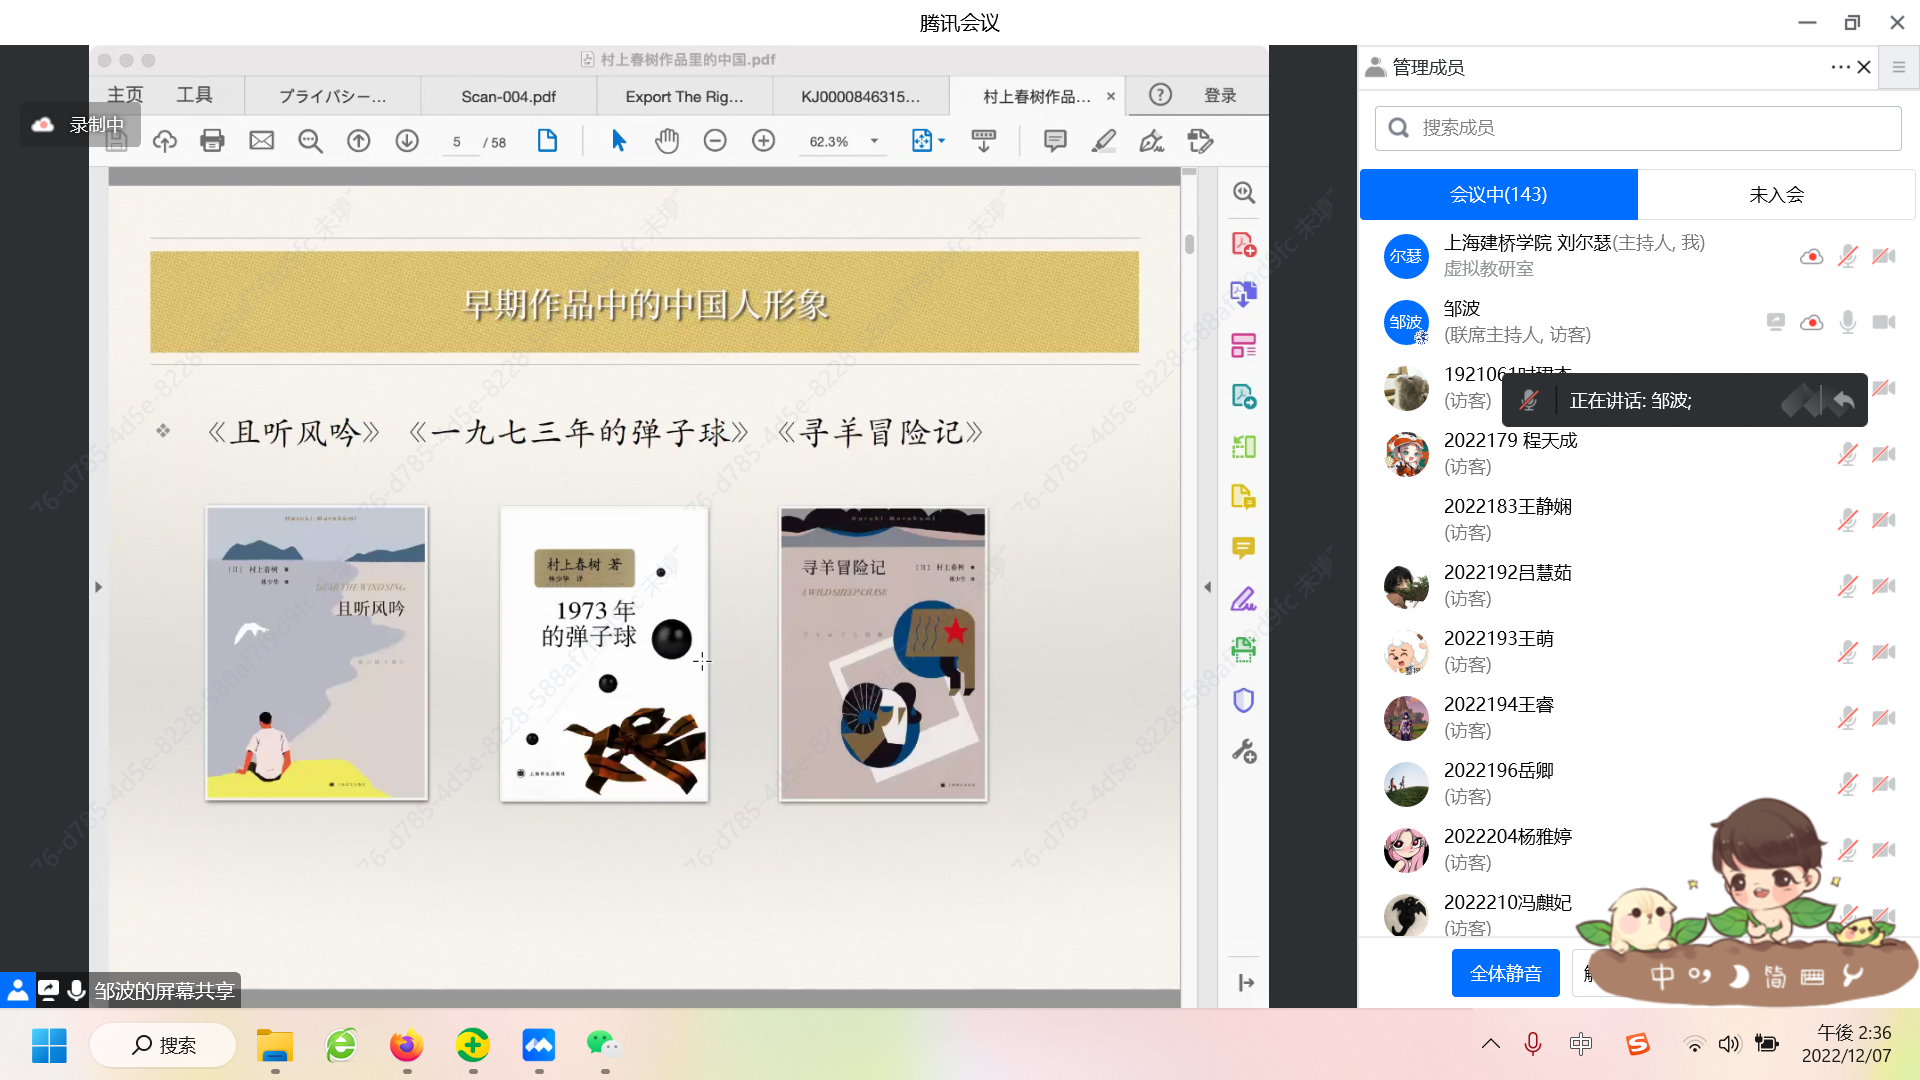Expand the left PDF navigation pane
The width and height of the screenshot is (1920, 1080).
[x=98, y=587]
